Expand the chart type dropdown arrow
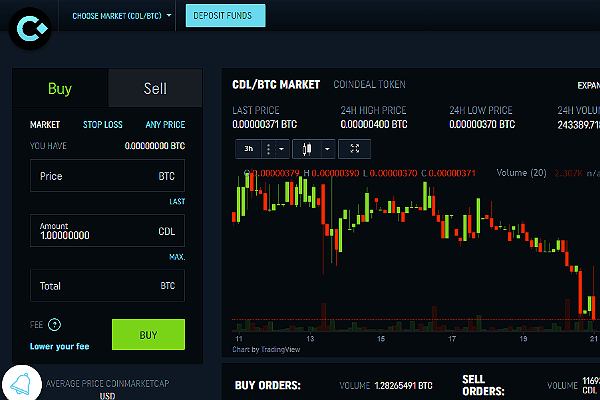 [326, 149]
